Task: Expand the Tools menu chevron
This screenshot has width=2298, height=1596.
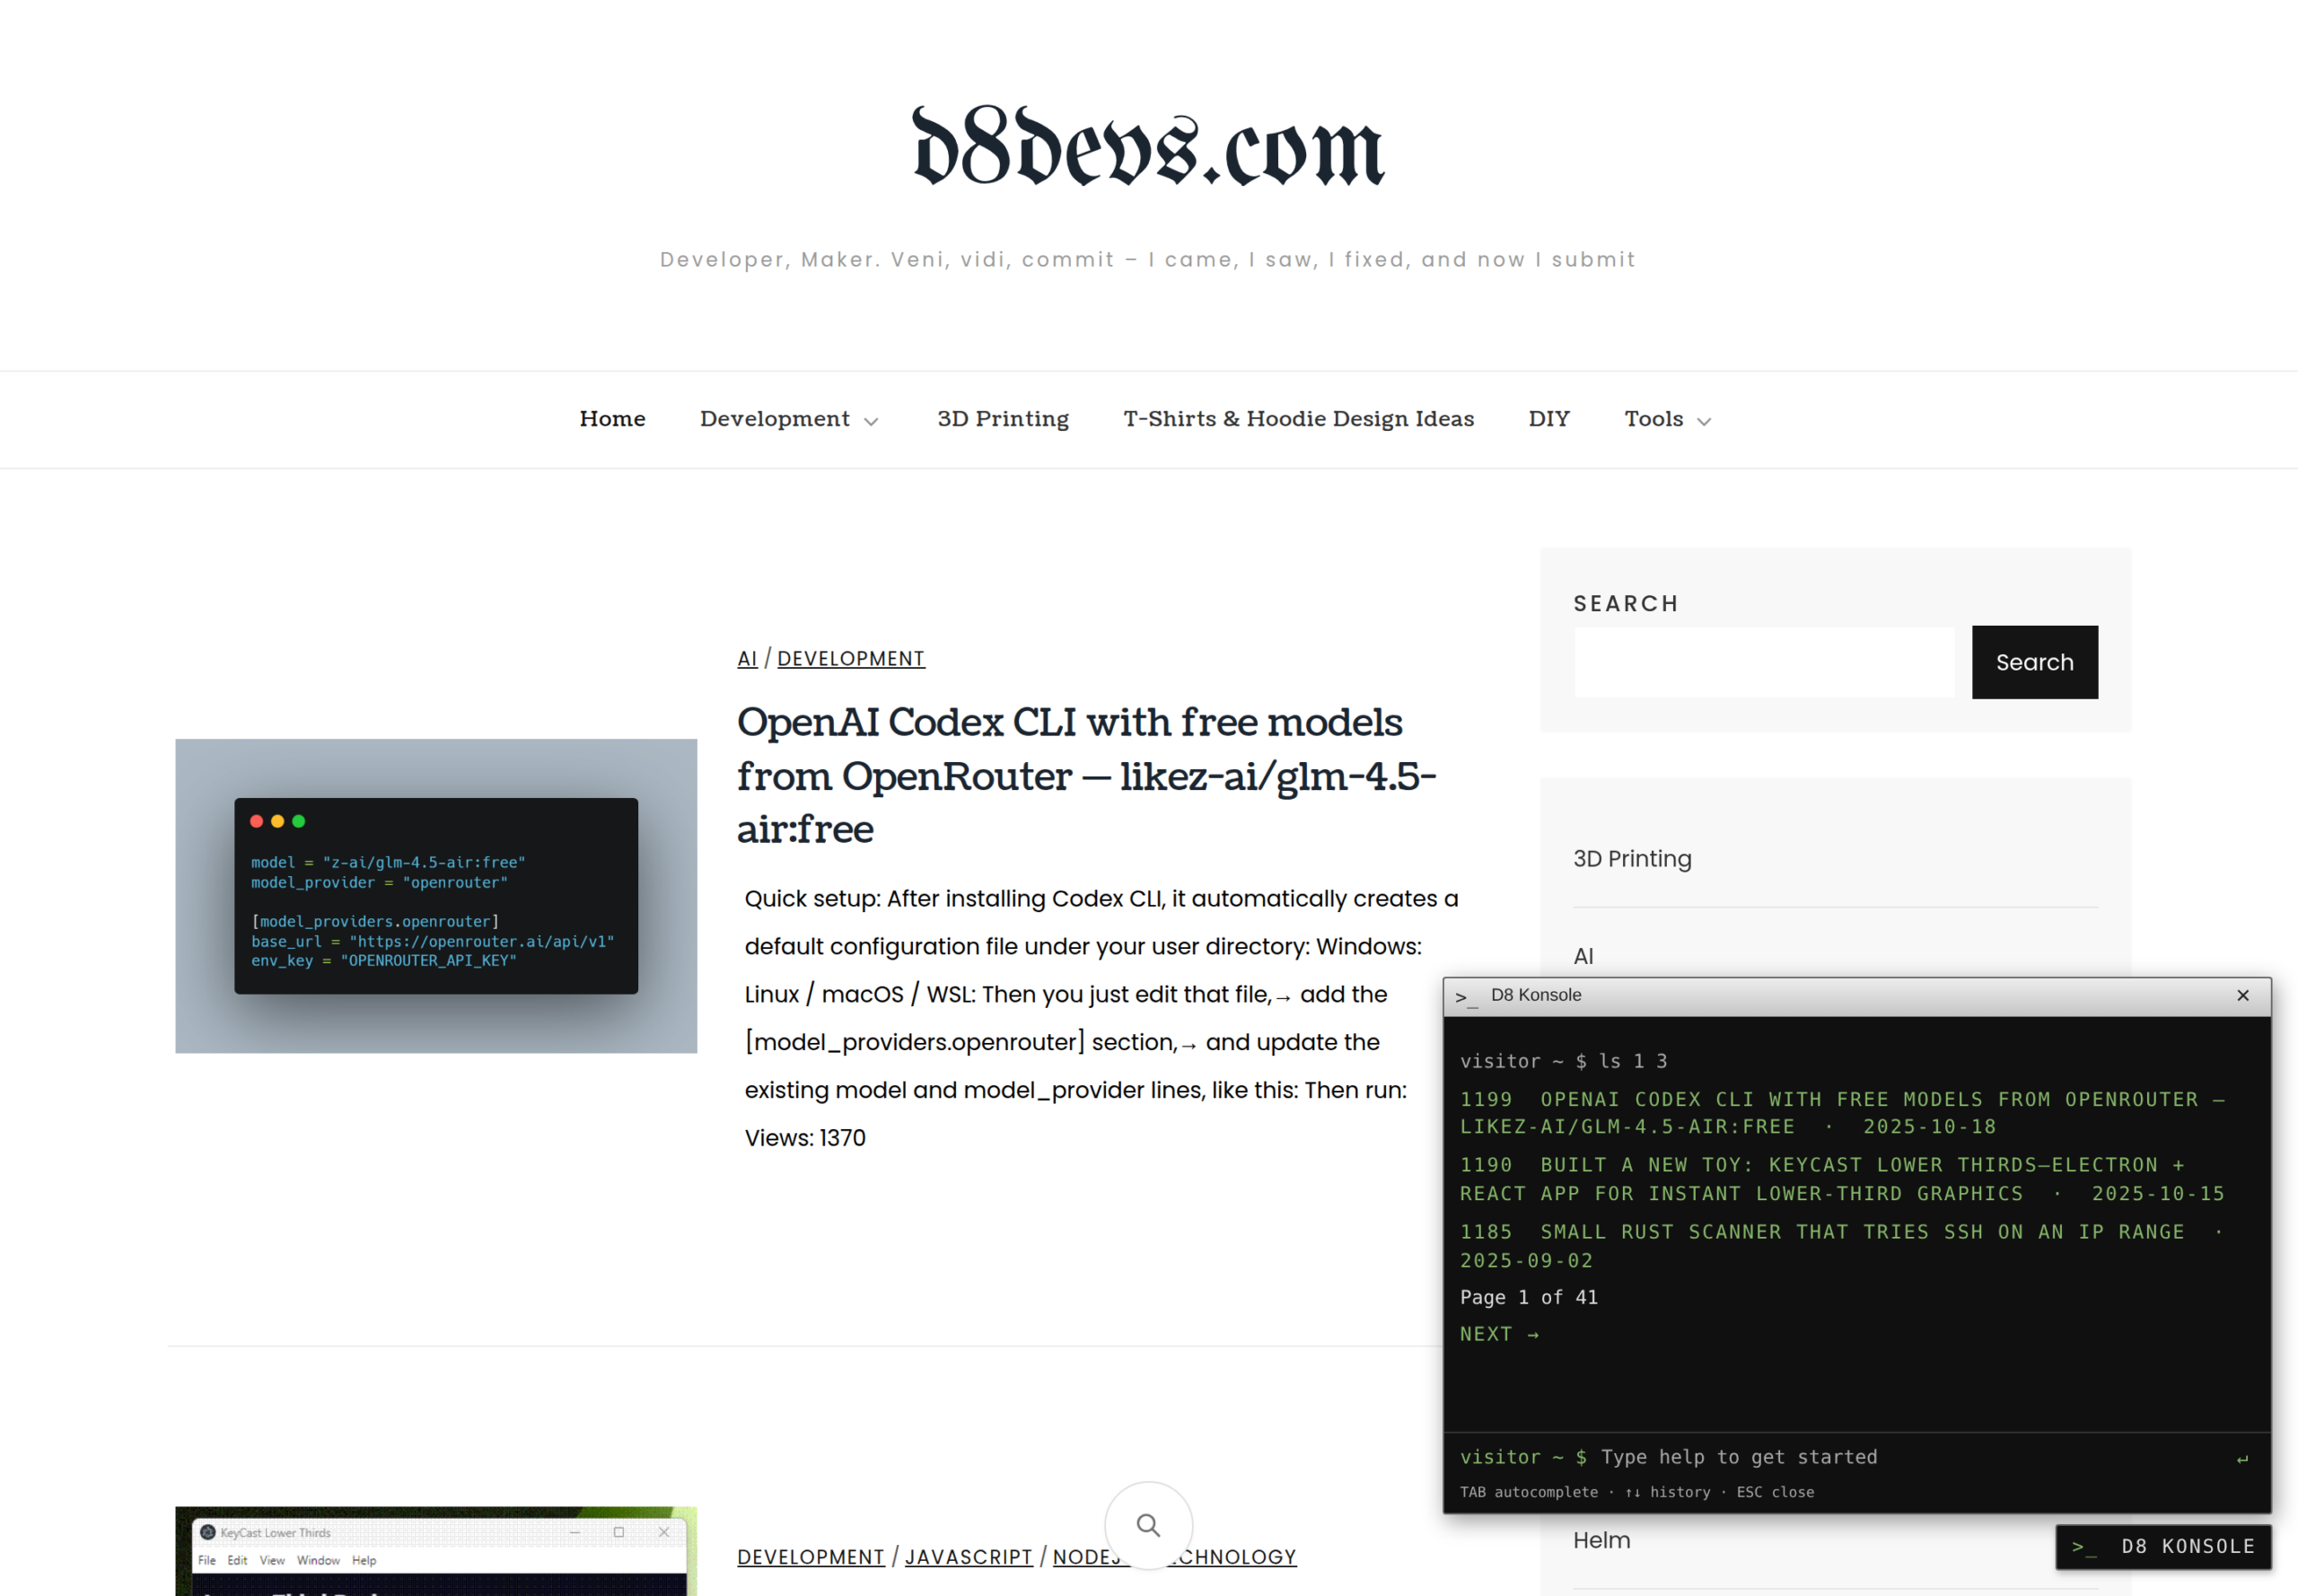Action: coord(1704,422)
